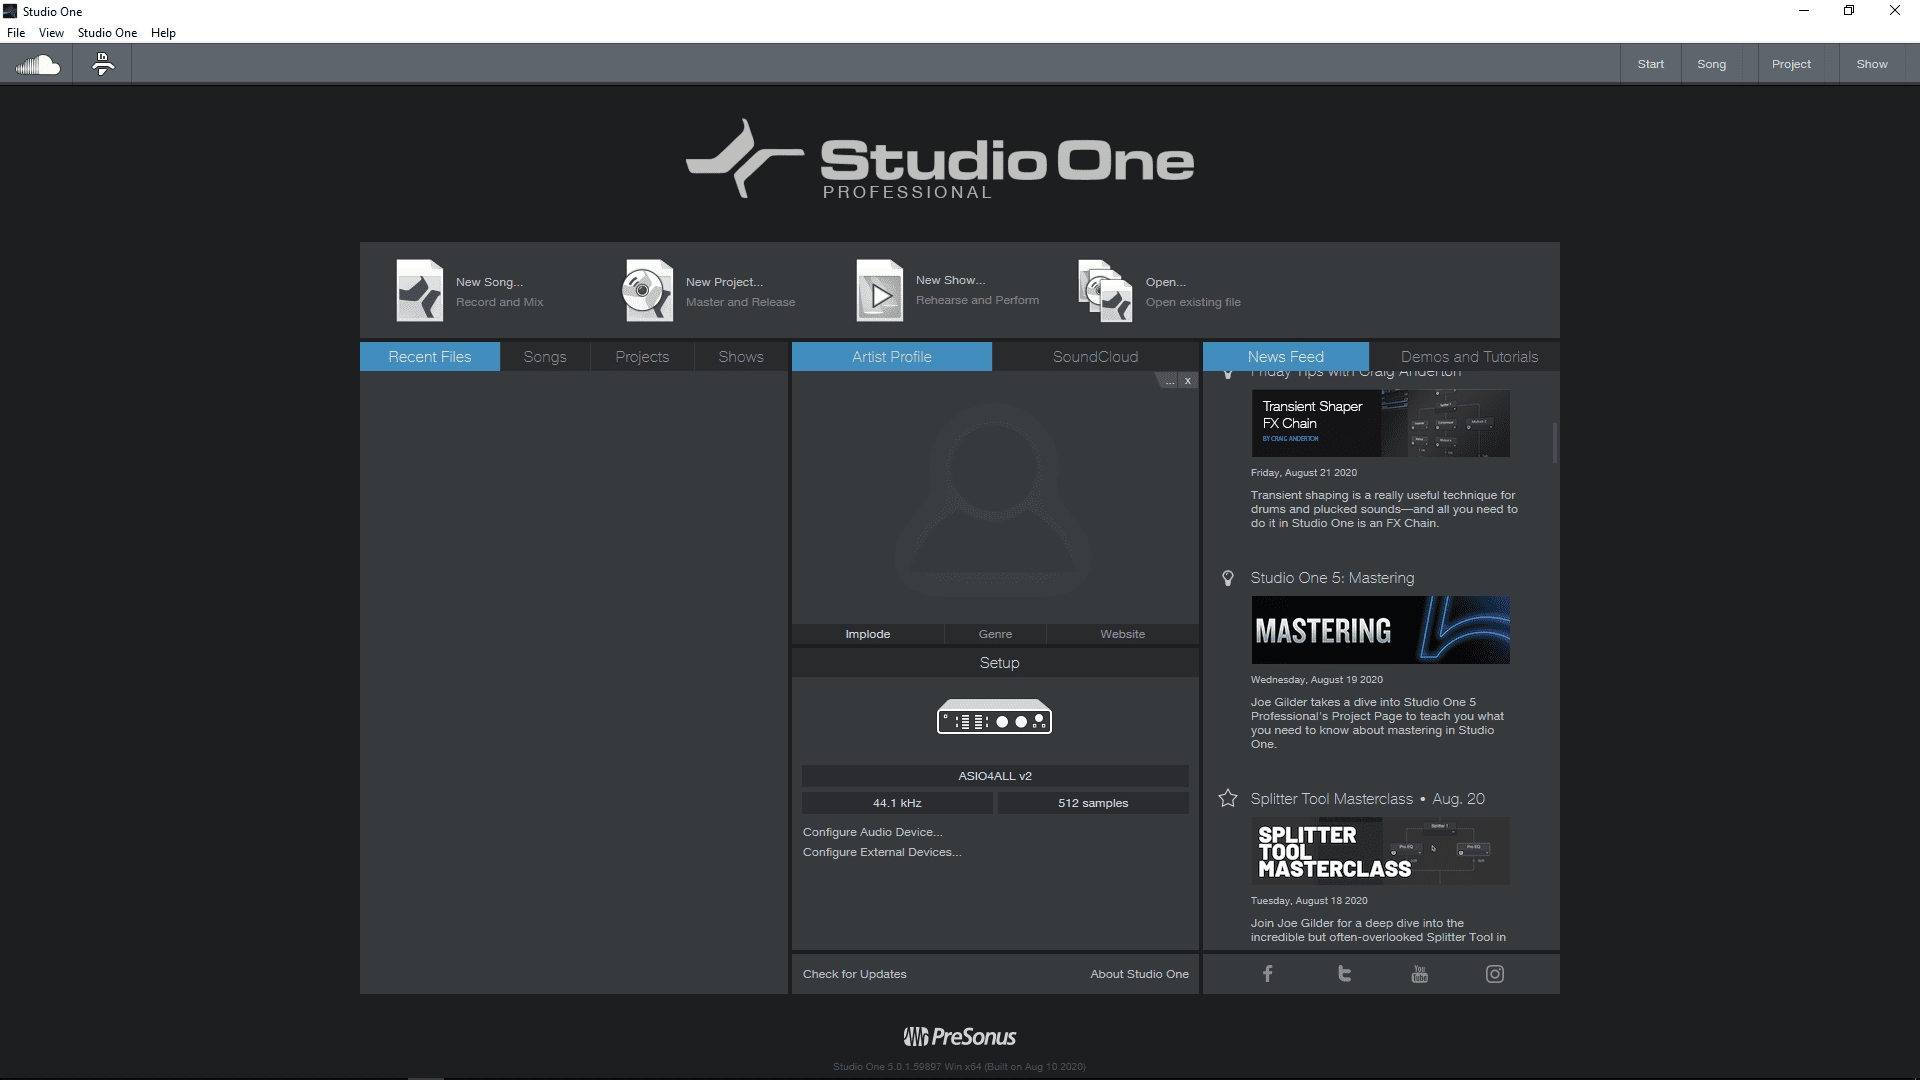
Task: Select the Artist Profile tab
Action: point(892,357)
